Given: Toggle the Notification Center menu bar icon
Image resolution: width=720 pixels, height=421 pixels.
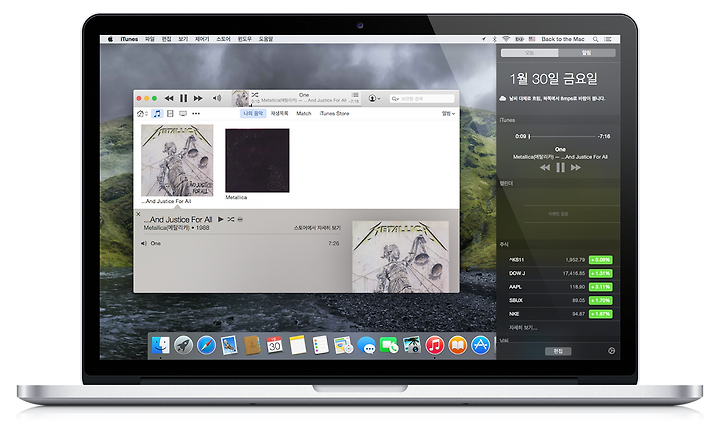Looking at the screenshot, I should pos(608,39).
